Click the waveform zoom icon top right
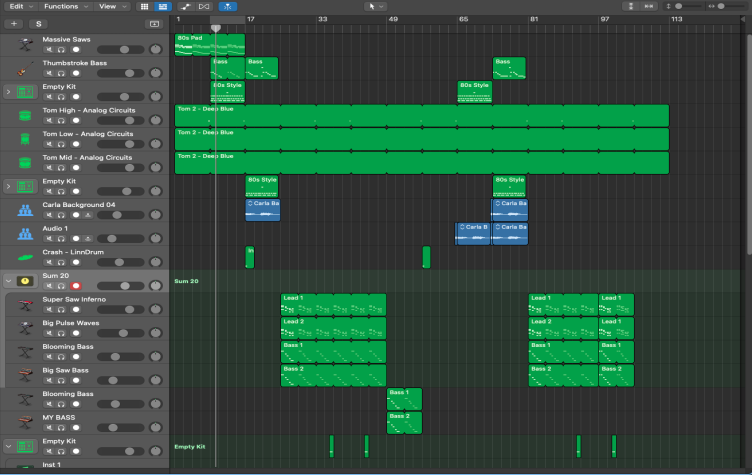Viewport: 752px width, 476px height. click(x=648, y=6)
